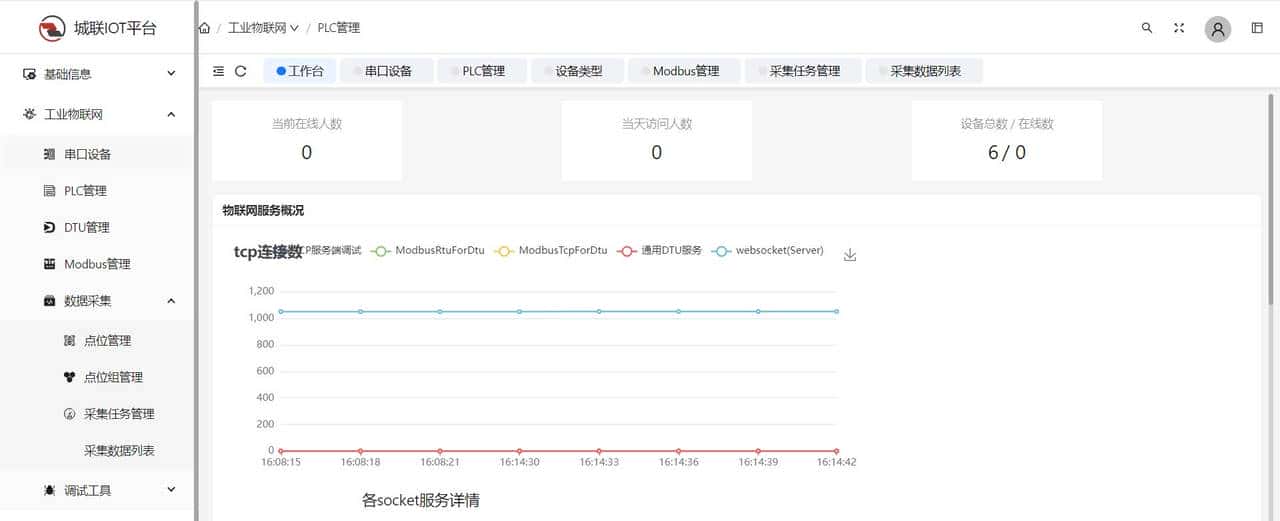The image size is (1280, 521).
Task: Click the 各socket服务详情 chart title
Action: (421, 500)
